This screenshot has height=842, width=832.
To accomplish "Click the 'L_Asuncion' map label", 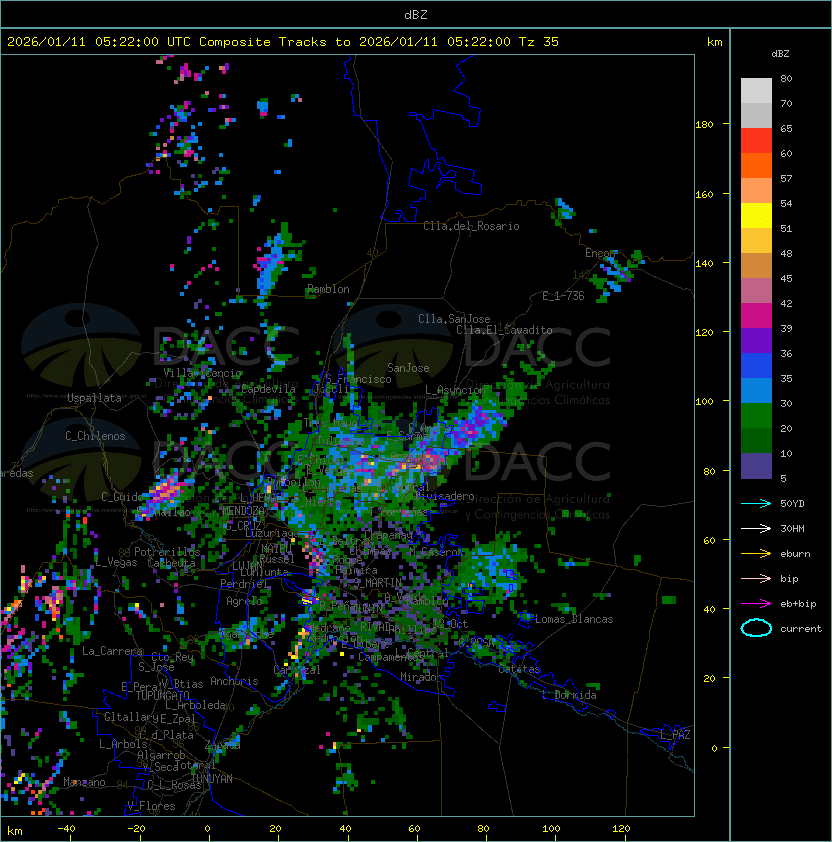I will pos(455,390).
